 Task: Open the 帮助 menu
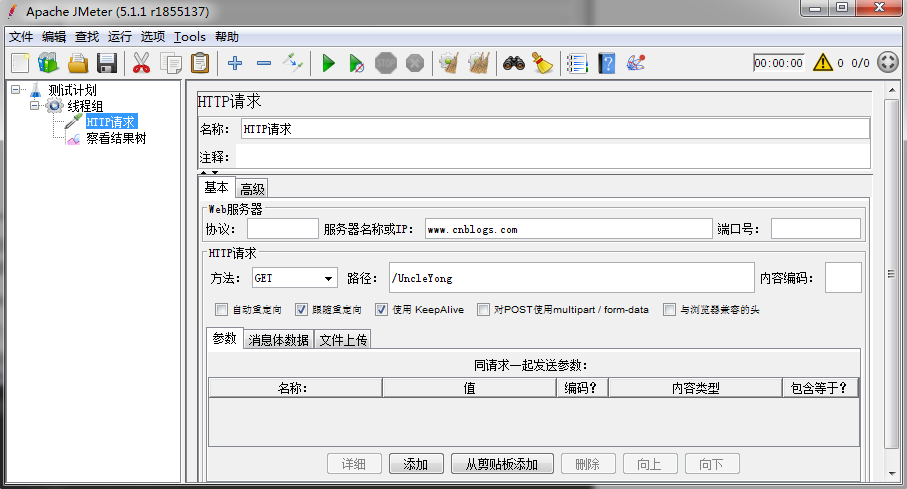pyautogui.click(x=227, y=36)
